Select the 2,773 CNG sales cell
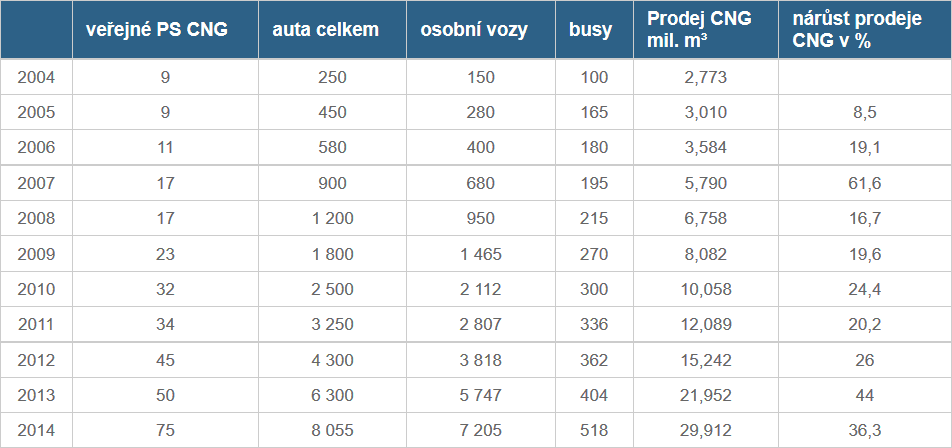952x448 pixels. pos(706,77)
